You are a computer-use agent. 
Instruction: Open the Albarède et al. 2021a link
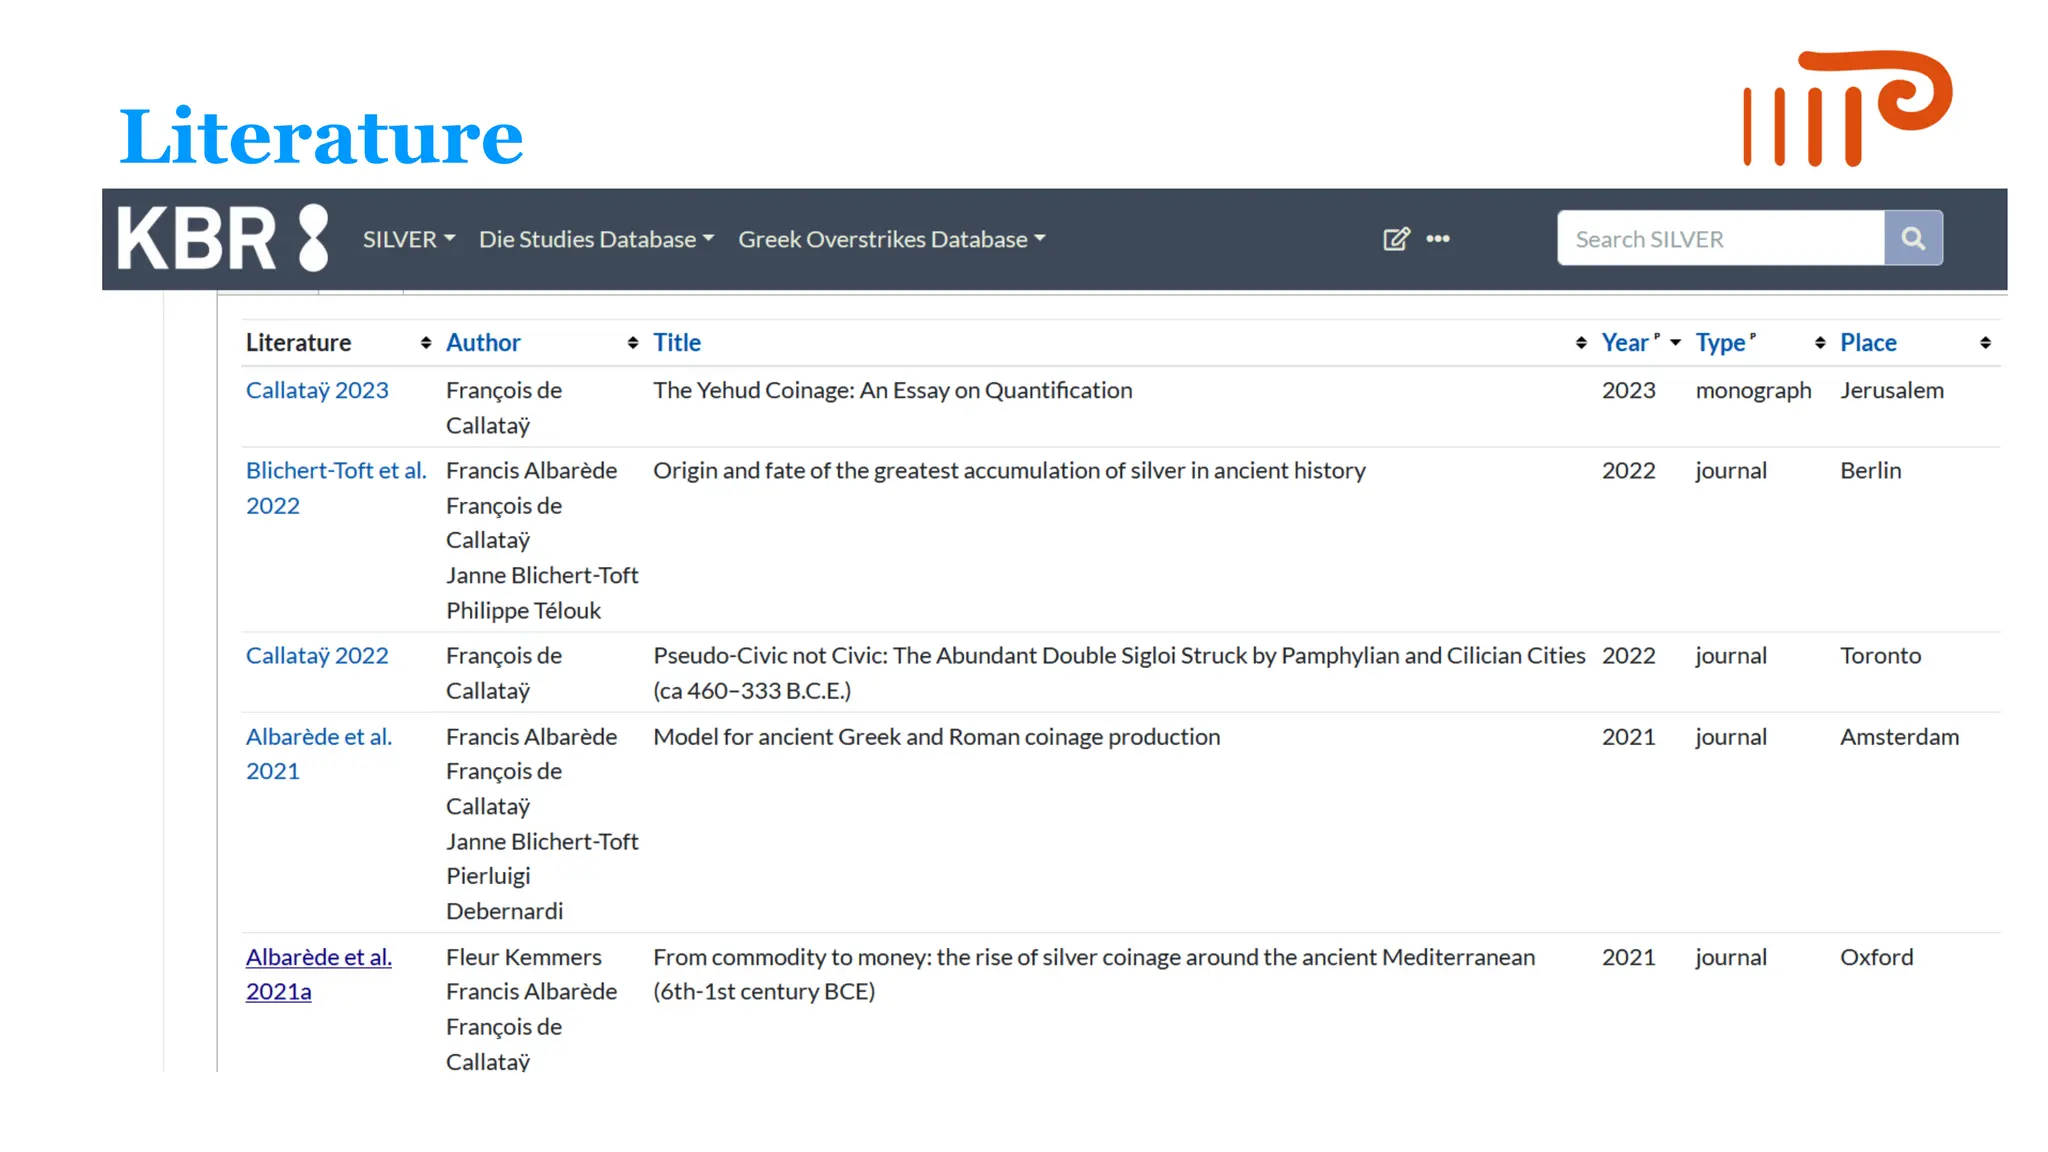[x=318, y=958]
